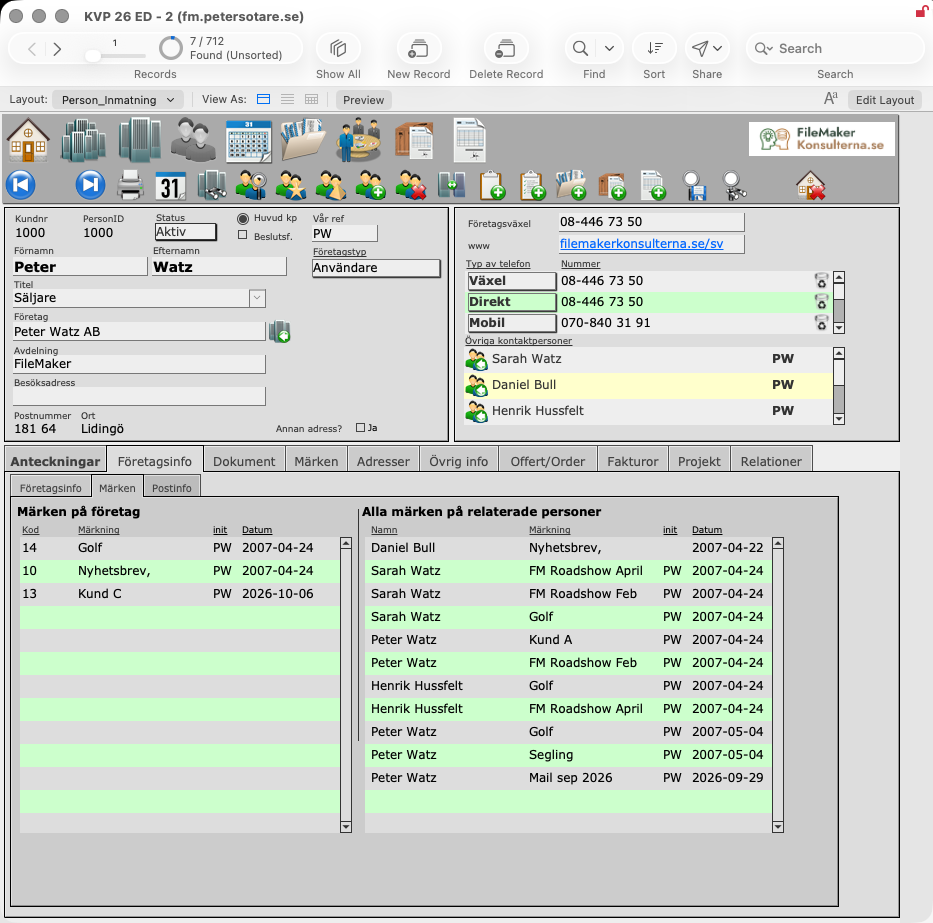Go to last record with blue arrow
This screenshot has height=923, width=933.
click(90, 185)
